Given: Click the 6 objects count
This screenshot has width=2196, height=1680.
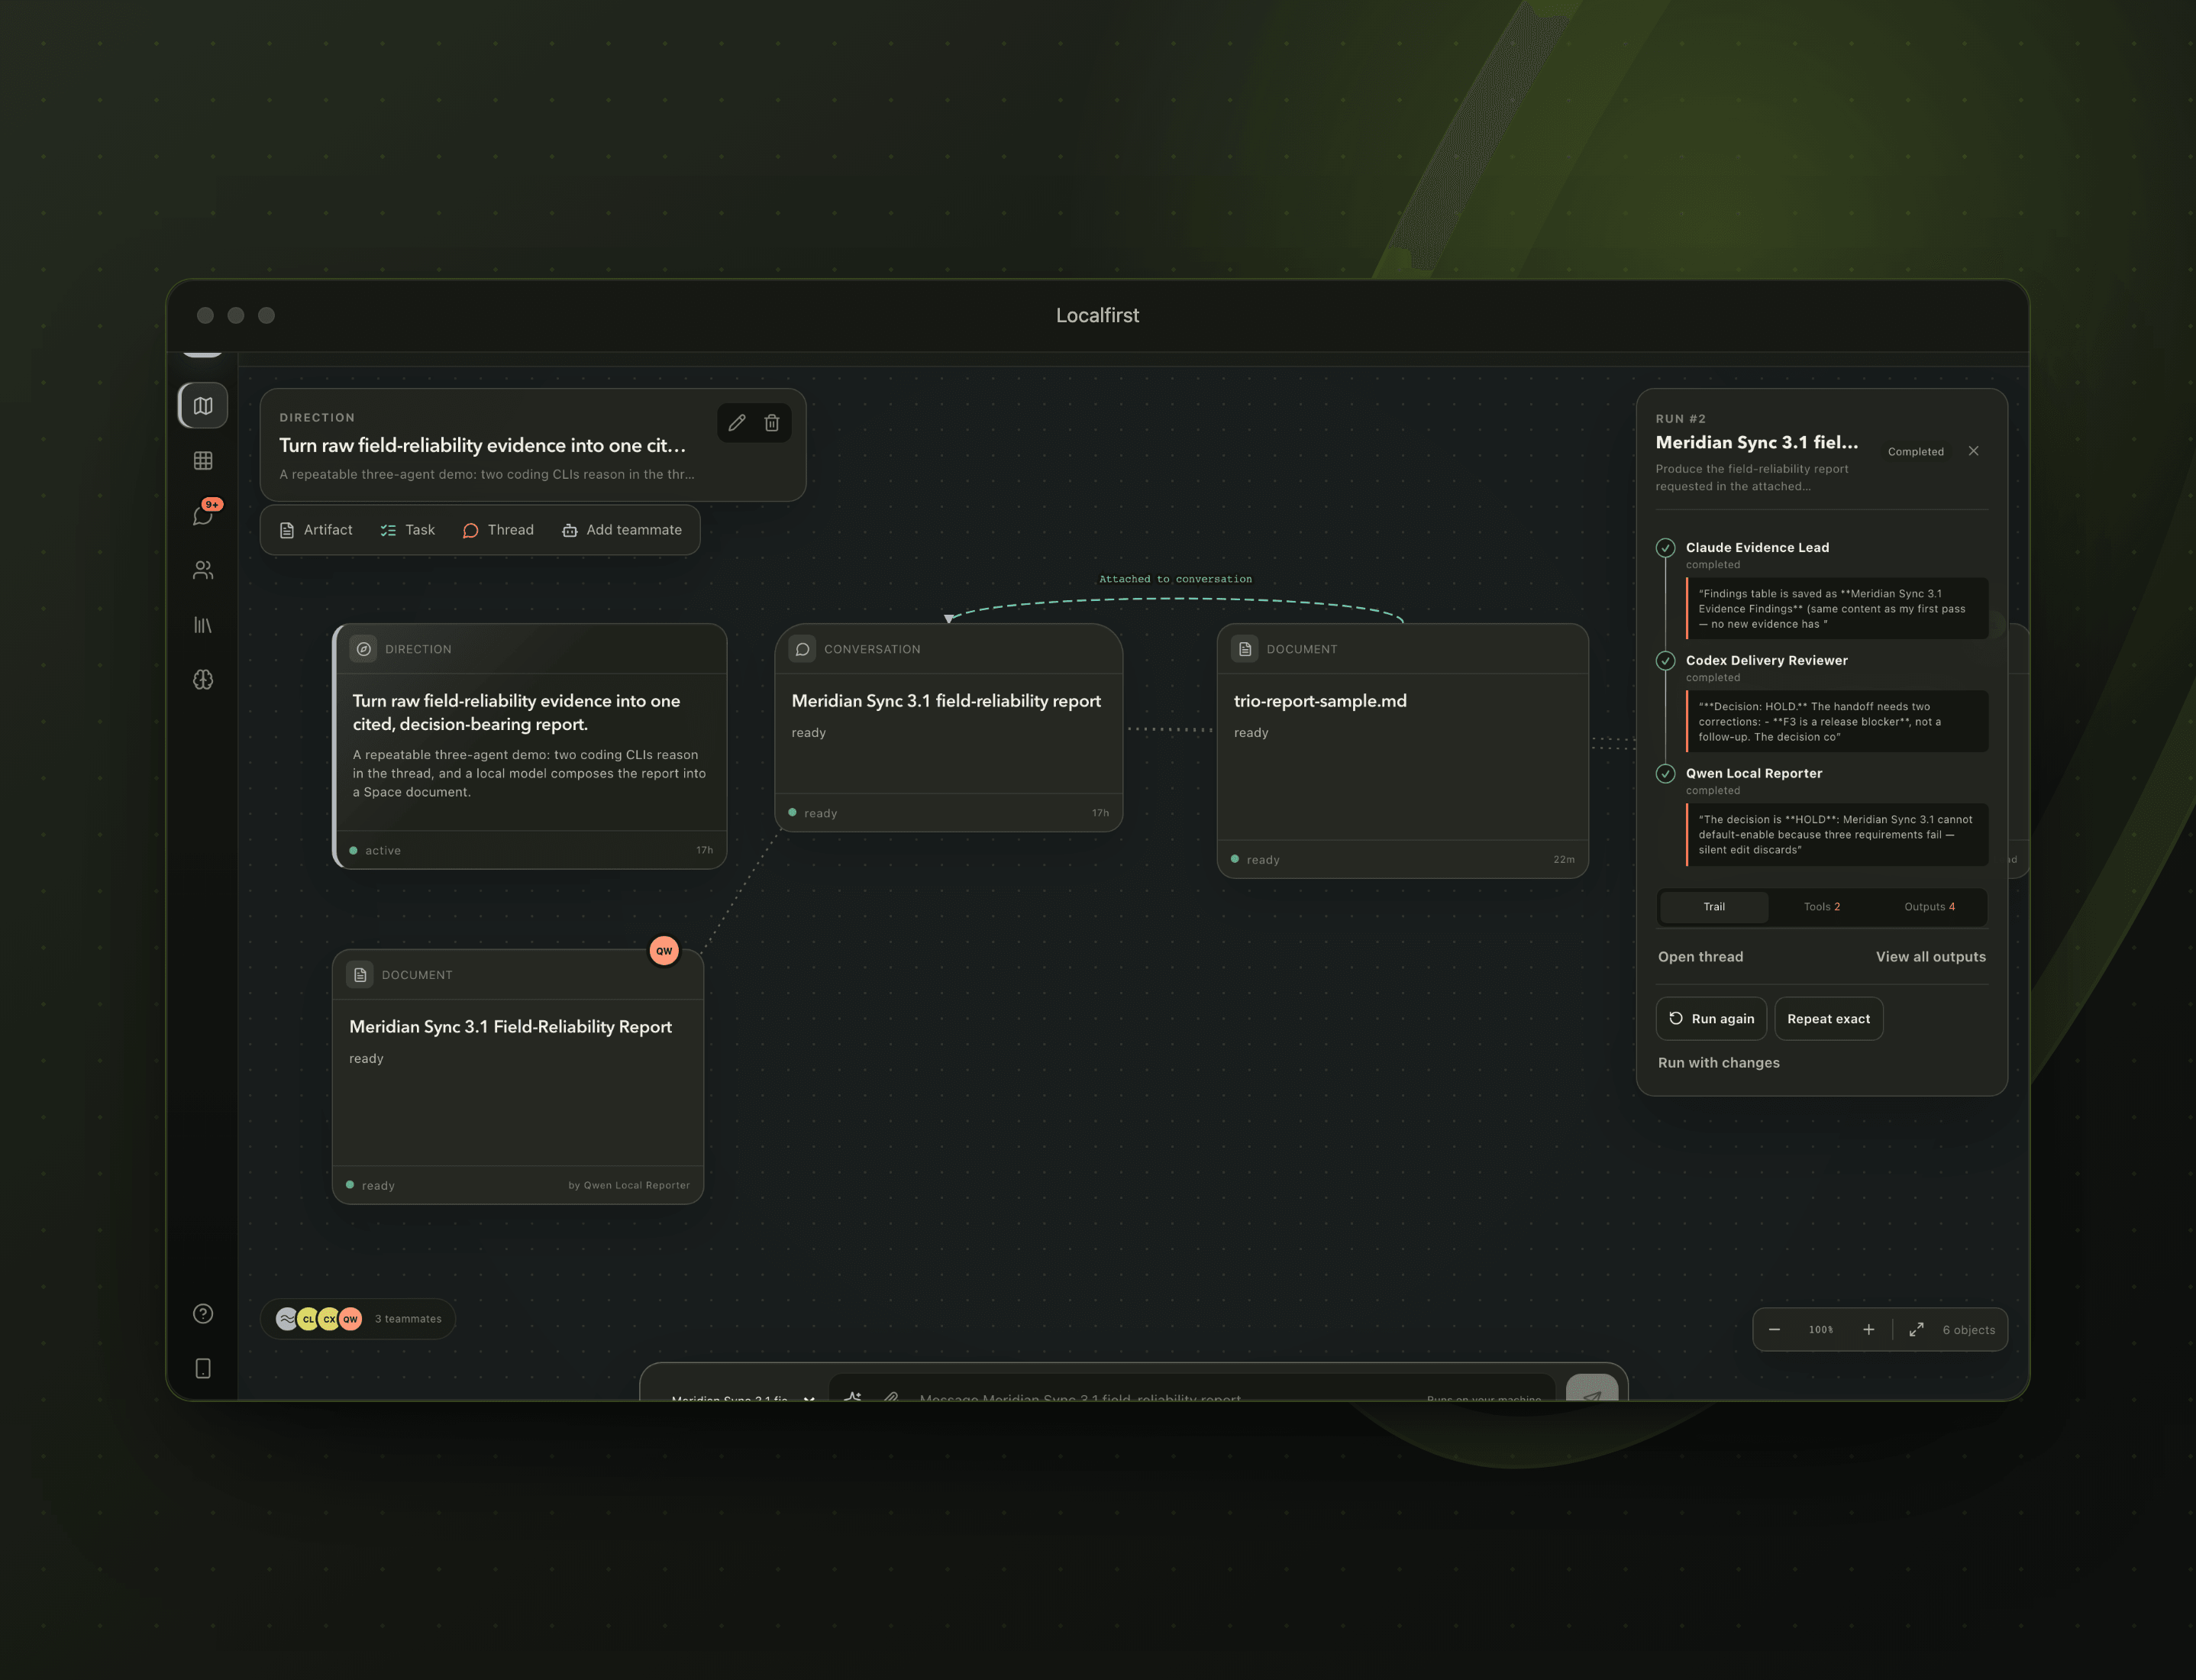Looking at the screenshot, I should click(x=1969, y=1330).
